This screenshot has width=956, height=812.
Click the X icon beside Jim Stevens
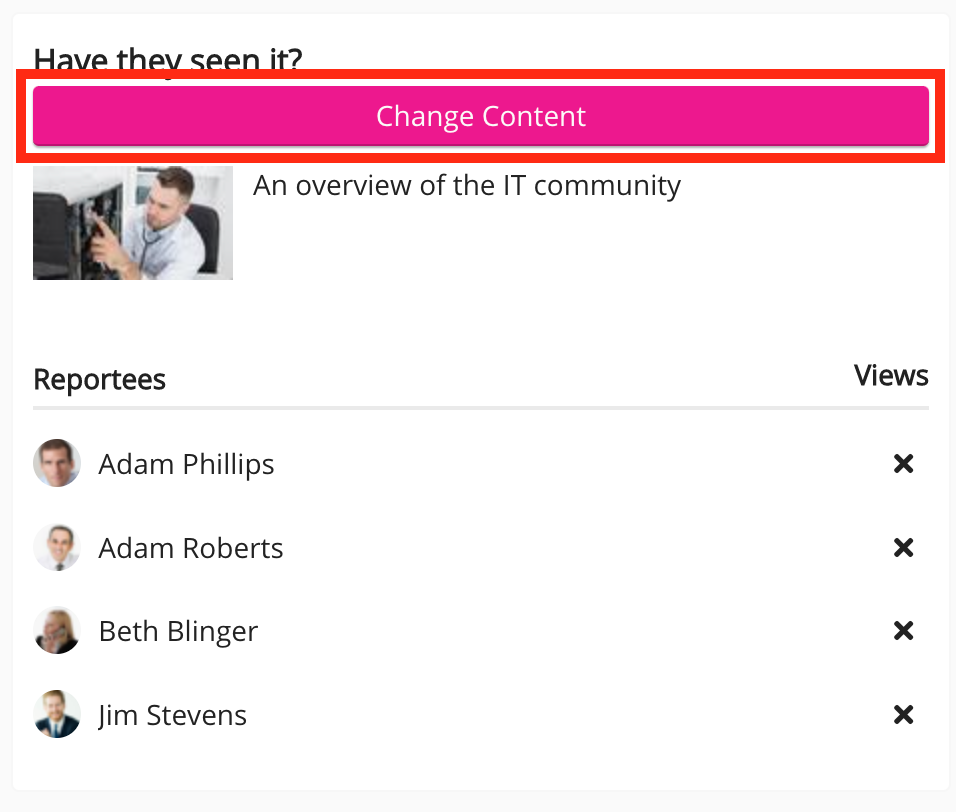903,715
